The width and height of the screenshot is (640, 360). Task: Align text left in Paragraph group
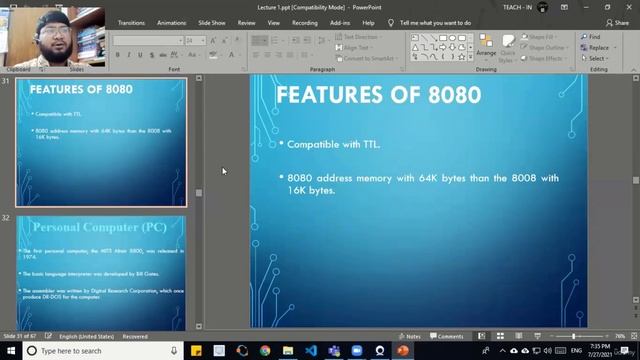(x=256, y=55)
